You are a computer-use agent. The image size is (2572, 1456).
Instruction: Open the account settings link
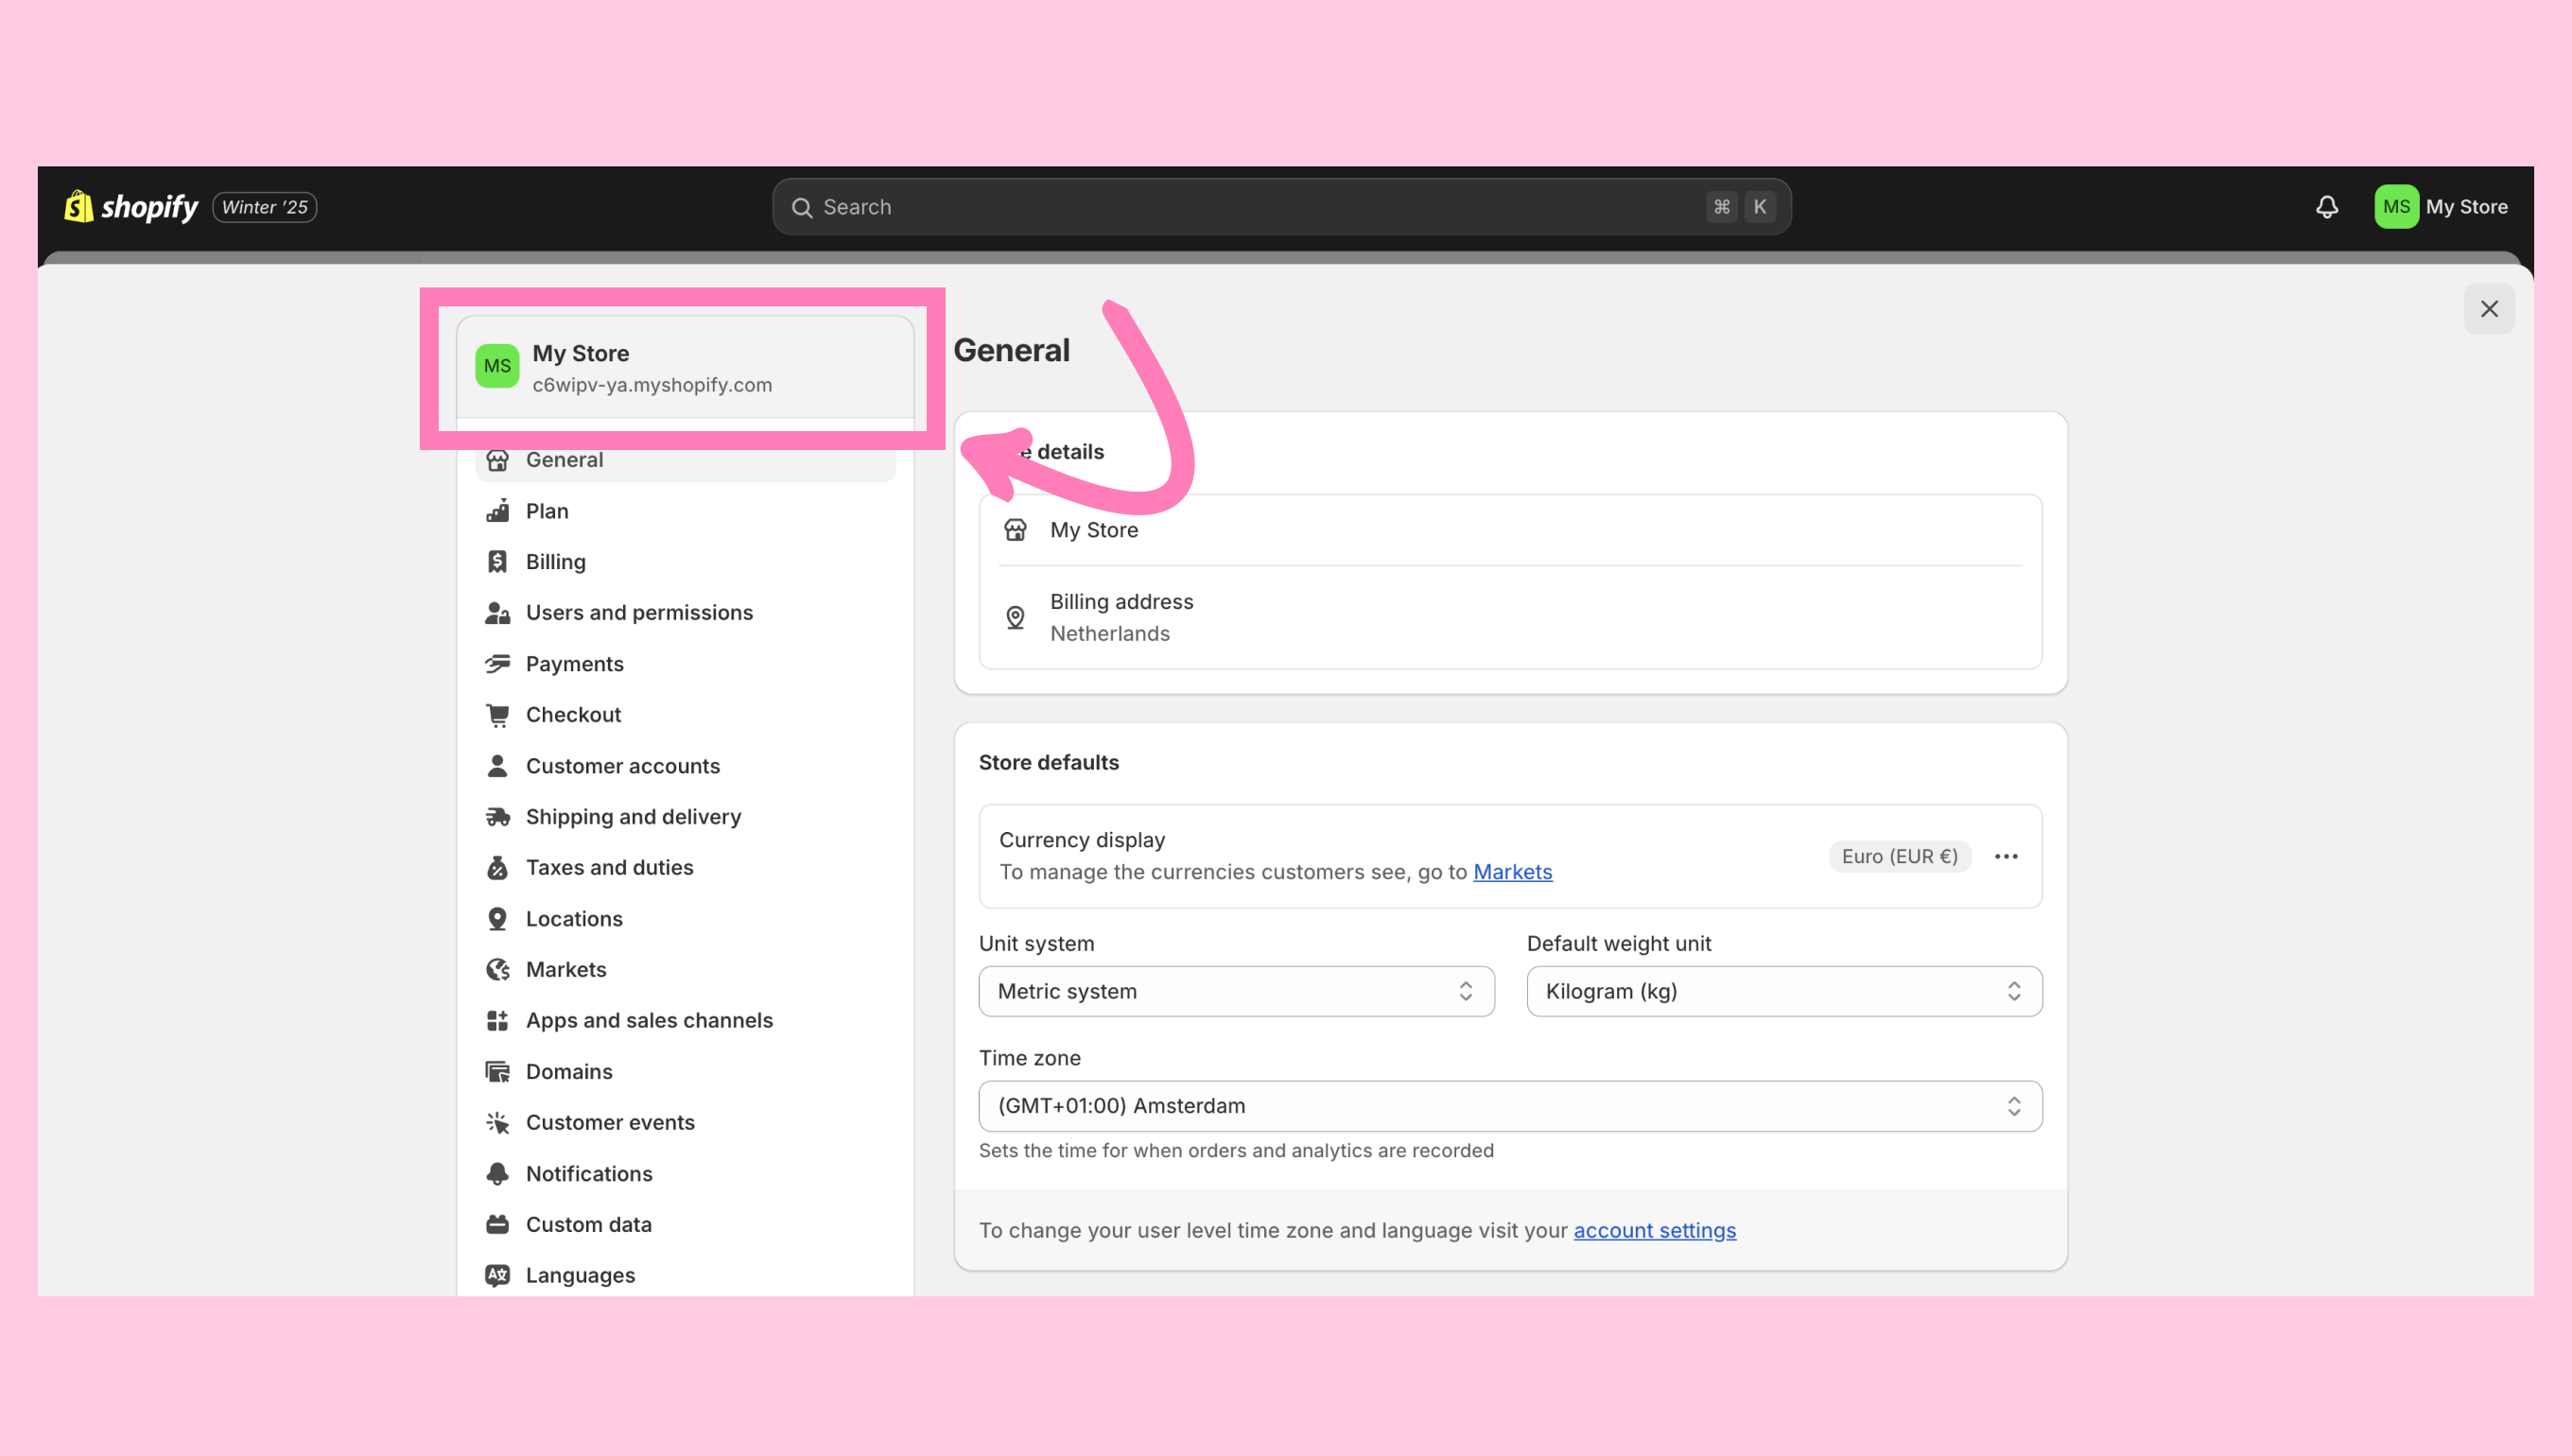coord(1654,1231)
